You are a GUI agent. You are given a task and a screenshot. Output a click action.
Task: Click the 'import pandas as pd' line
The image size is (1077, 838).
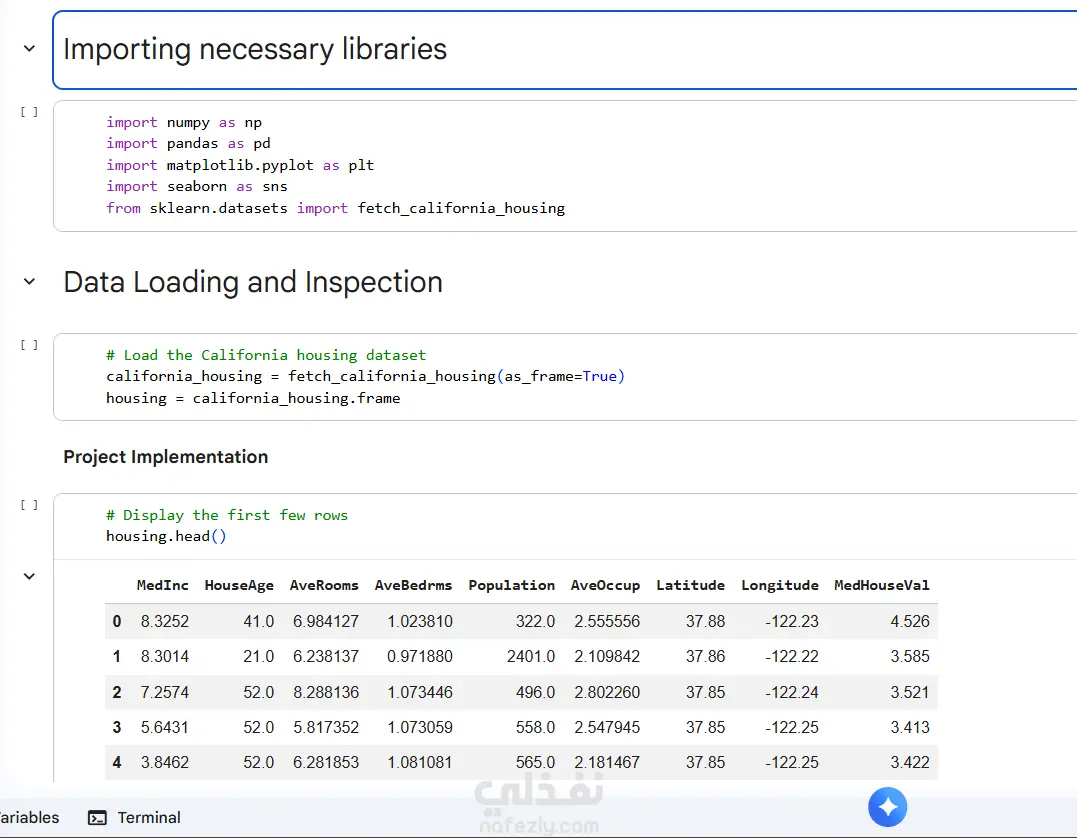click(188, 144)
